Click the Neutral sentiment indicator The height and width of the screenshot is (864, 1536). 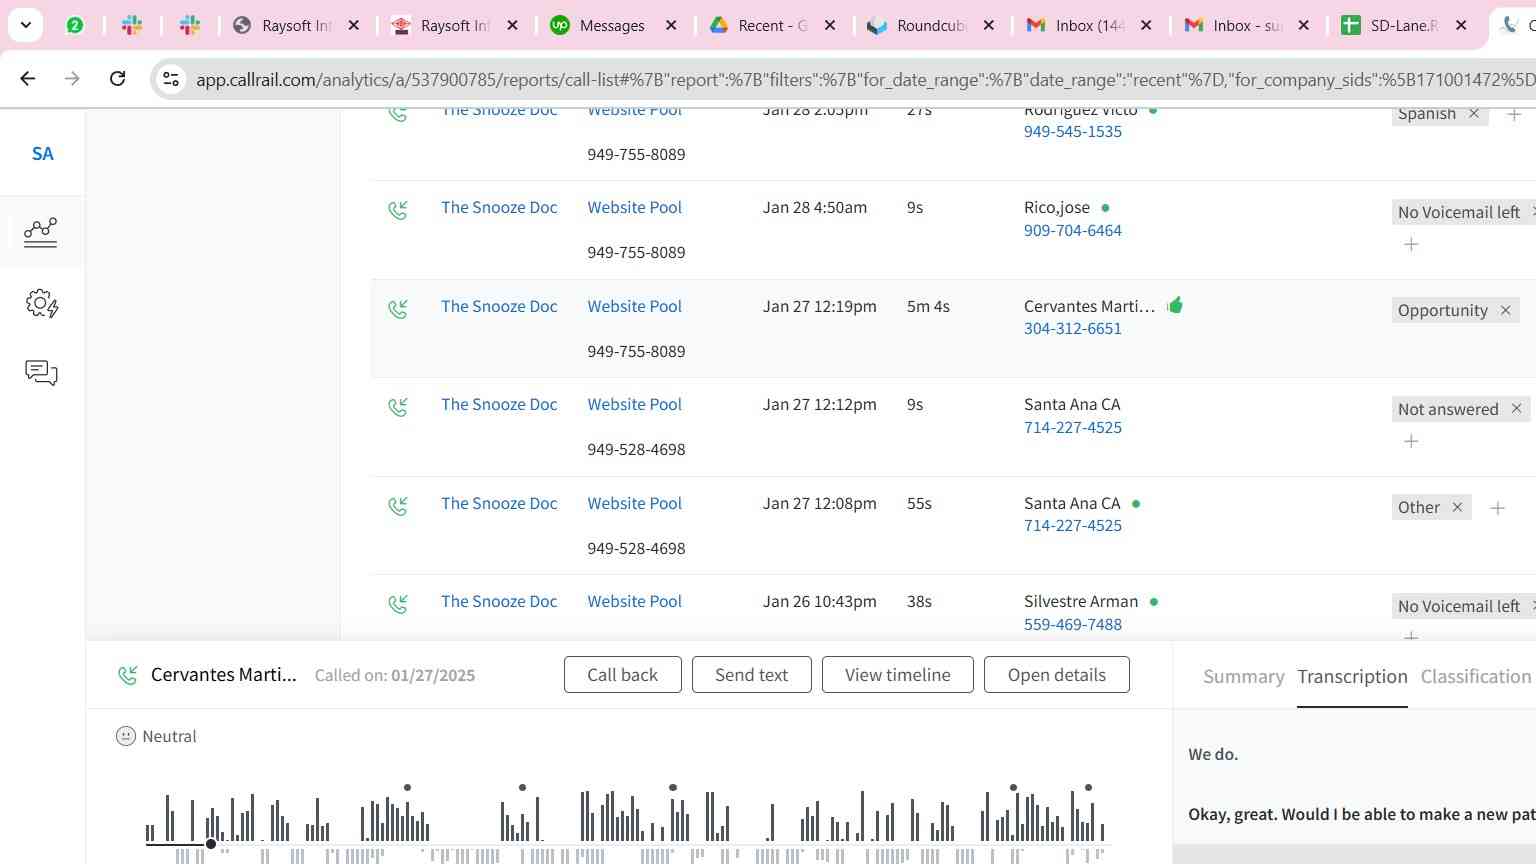pos(156,736)
